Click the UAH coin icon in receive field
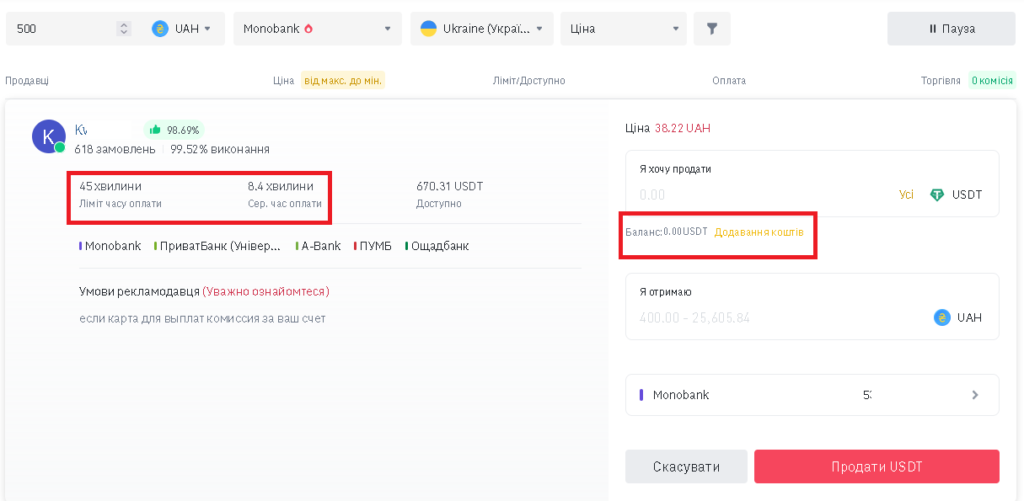1024x501 pixels. (x=942, y=318)
